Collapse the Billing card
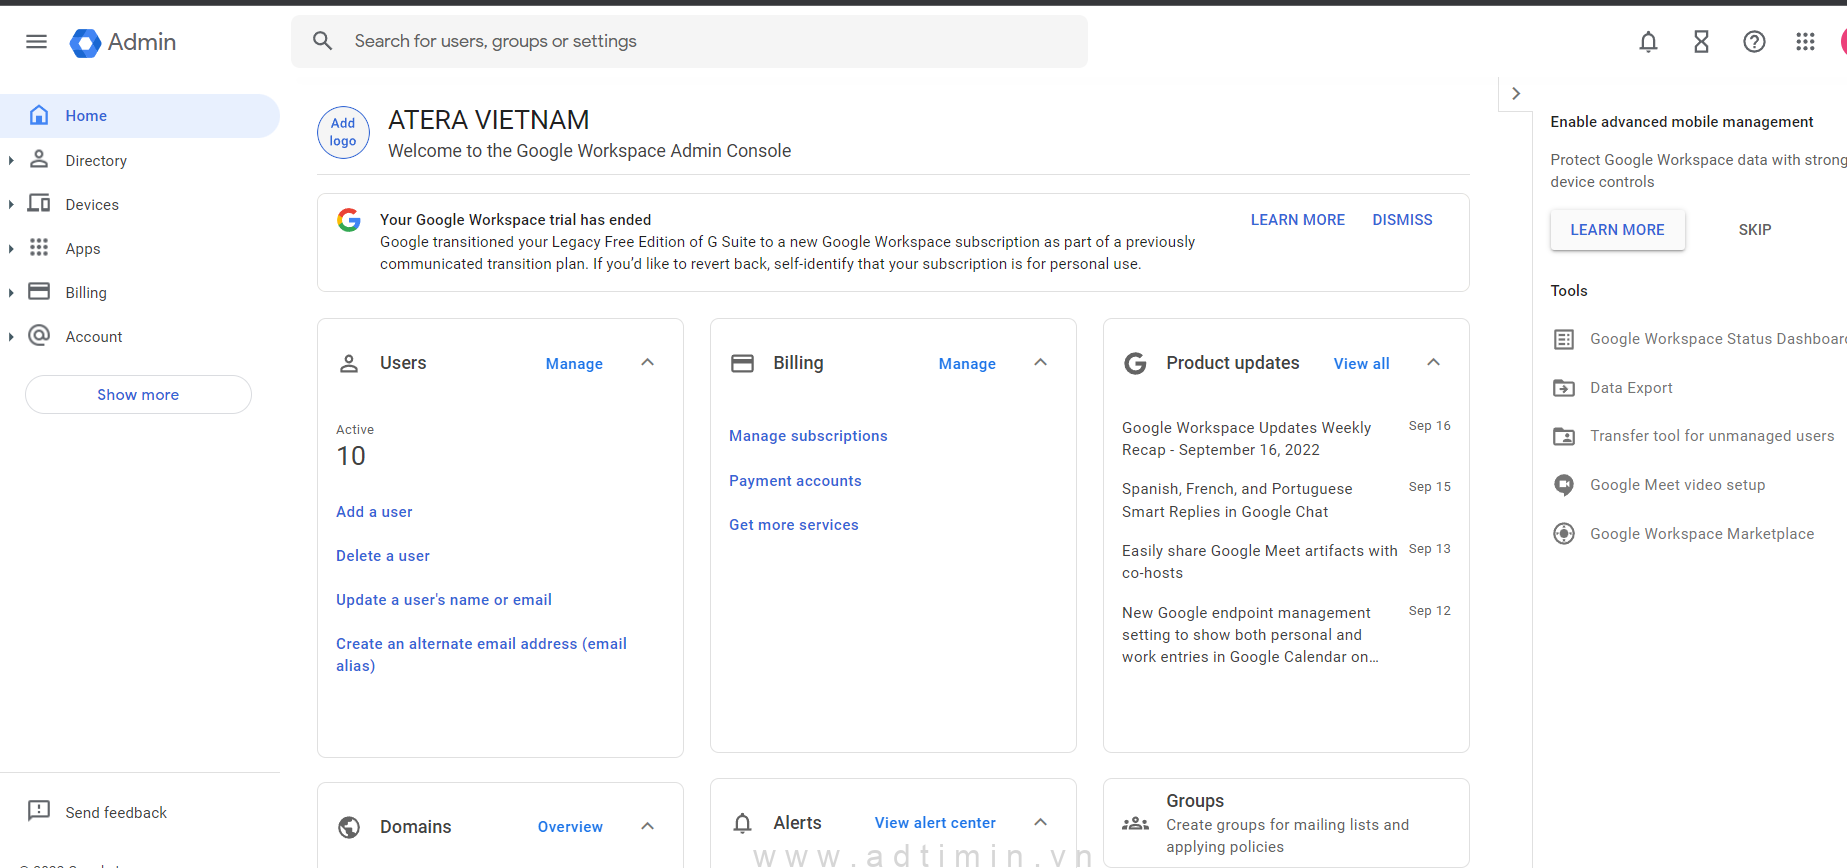Screen dimensions: 1847x868 (1040, 362)
